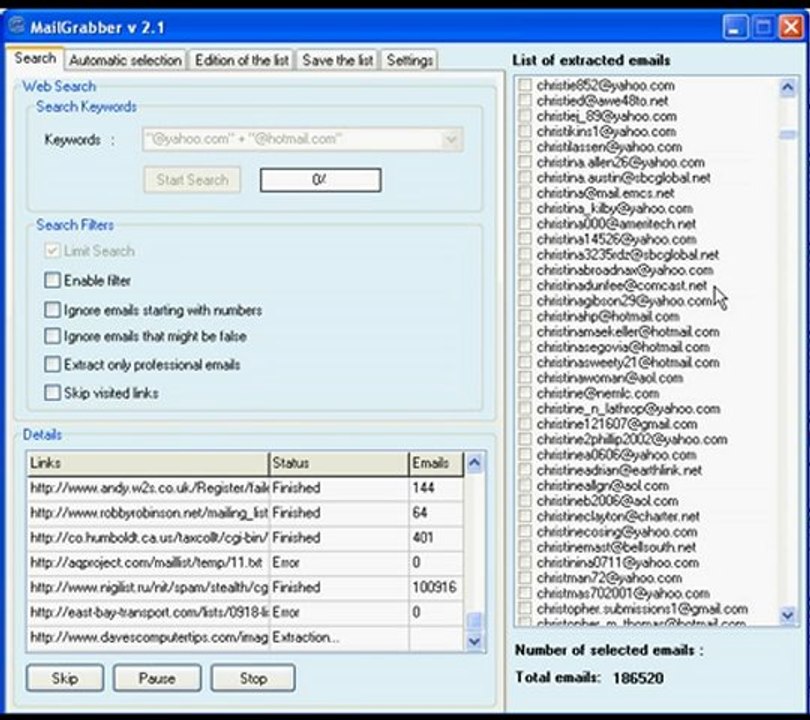Check Ignore emails that might be false

pos(52,336)
